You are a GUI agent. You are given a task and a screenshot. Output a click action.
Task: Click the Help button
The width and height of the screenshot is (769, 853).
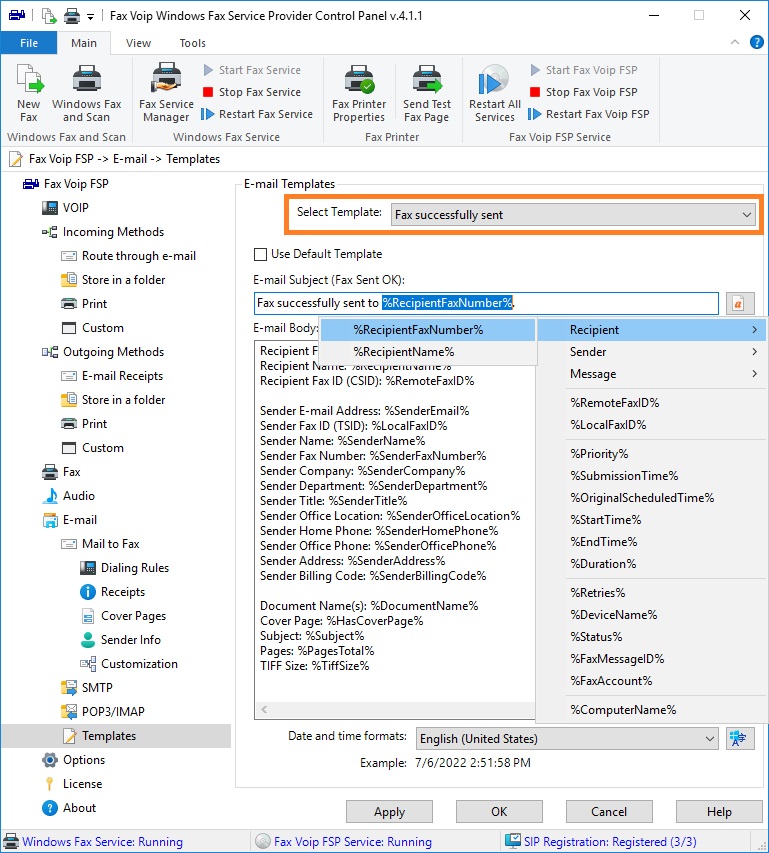[719, 812]
